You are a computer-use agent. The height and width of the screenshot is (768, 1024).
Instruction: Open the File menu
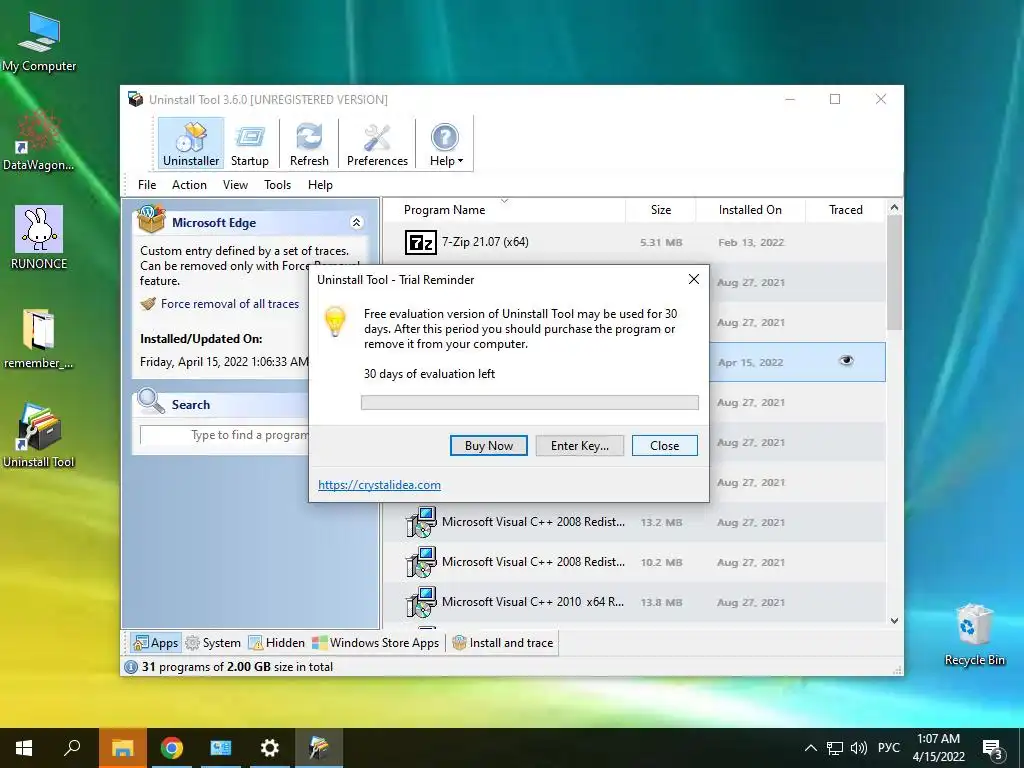pyautogui.click(x=147, y=185)
